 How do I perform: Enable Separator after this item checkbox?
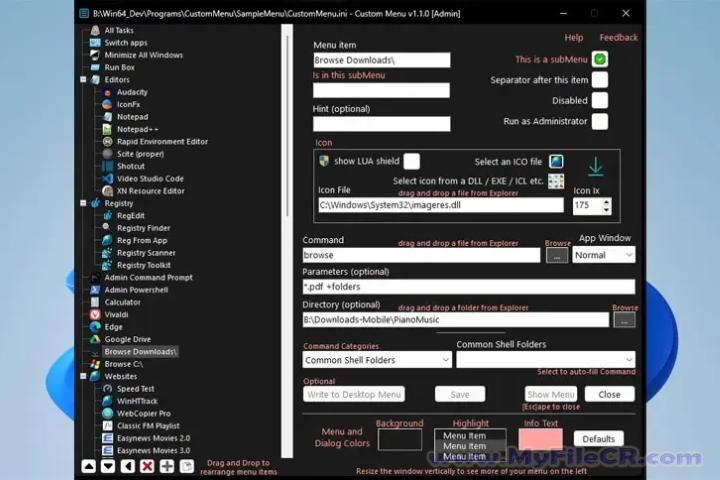pyautogui.click(x=600, y=80)
